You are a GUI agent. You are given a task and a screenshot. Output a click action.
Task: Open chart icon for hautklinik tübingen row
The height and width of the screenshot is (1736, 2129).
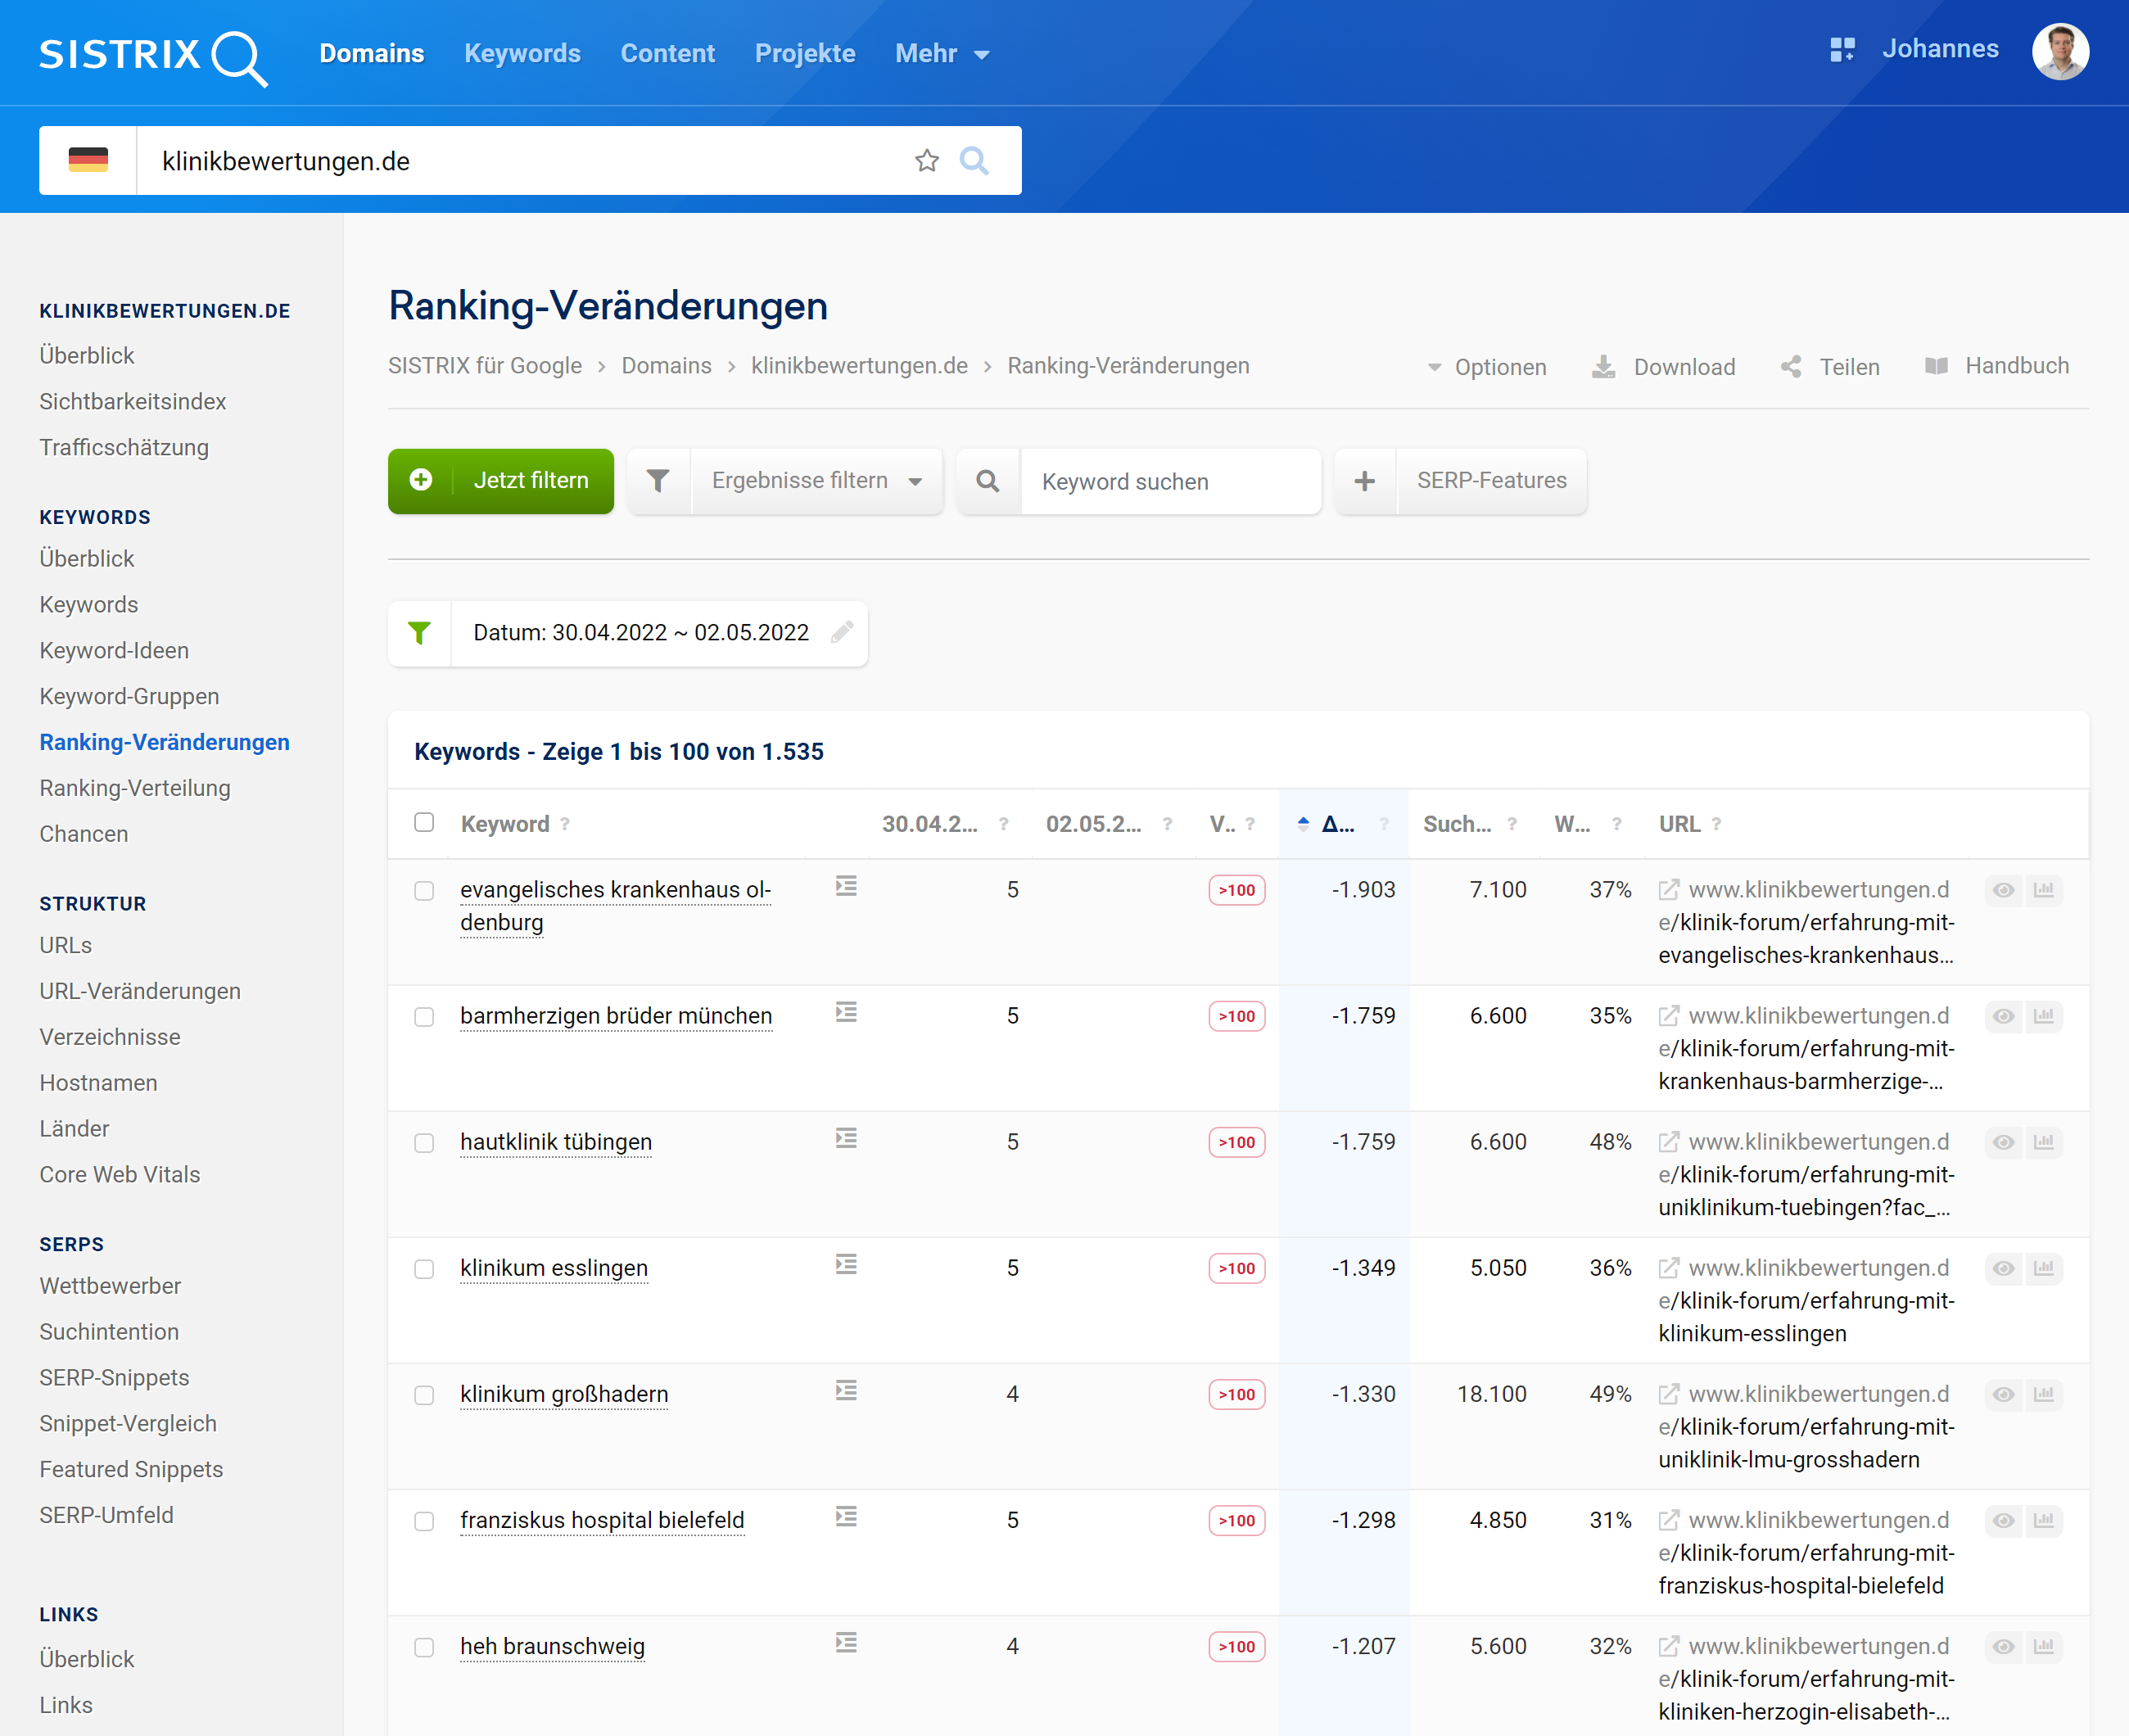(2043, 1142)
